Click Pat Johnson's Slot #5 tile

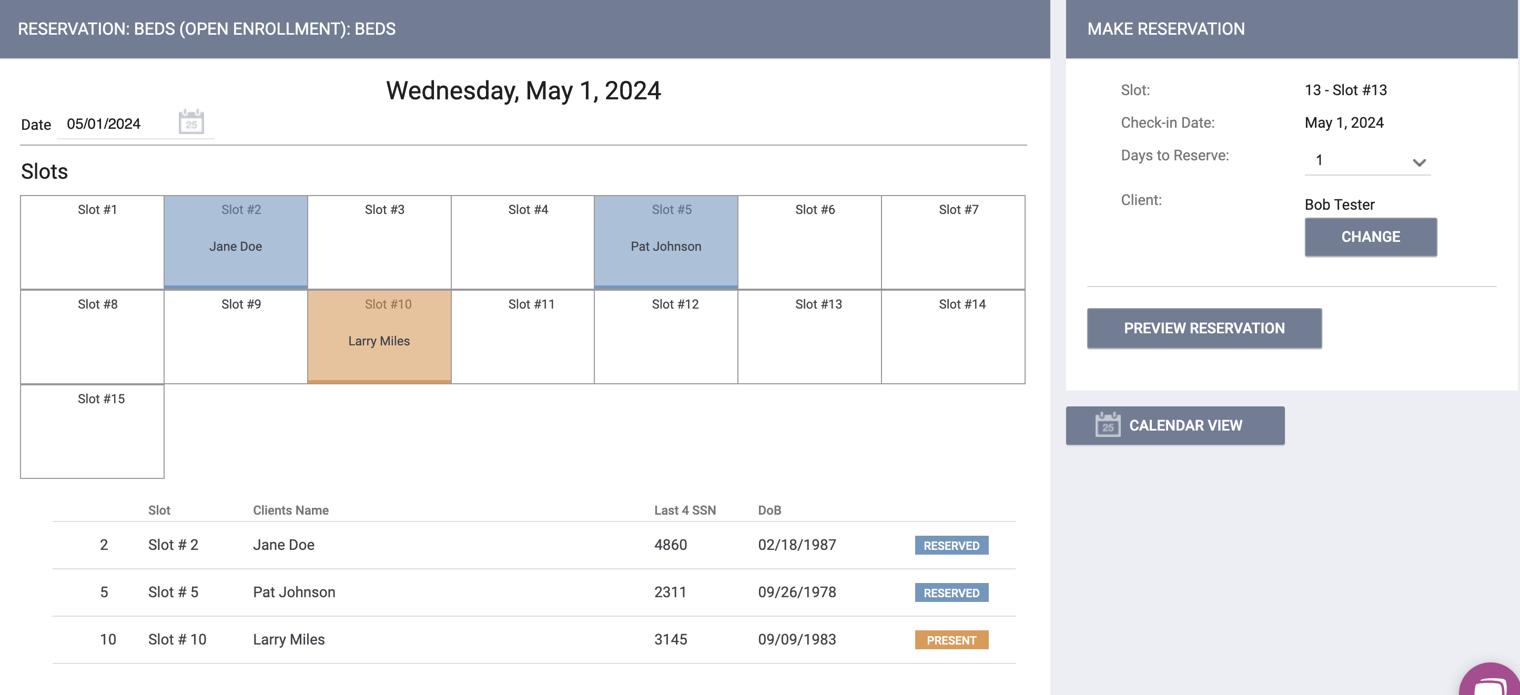click(666, 242)
